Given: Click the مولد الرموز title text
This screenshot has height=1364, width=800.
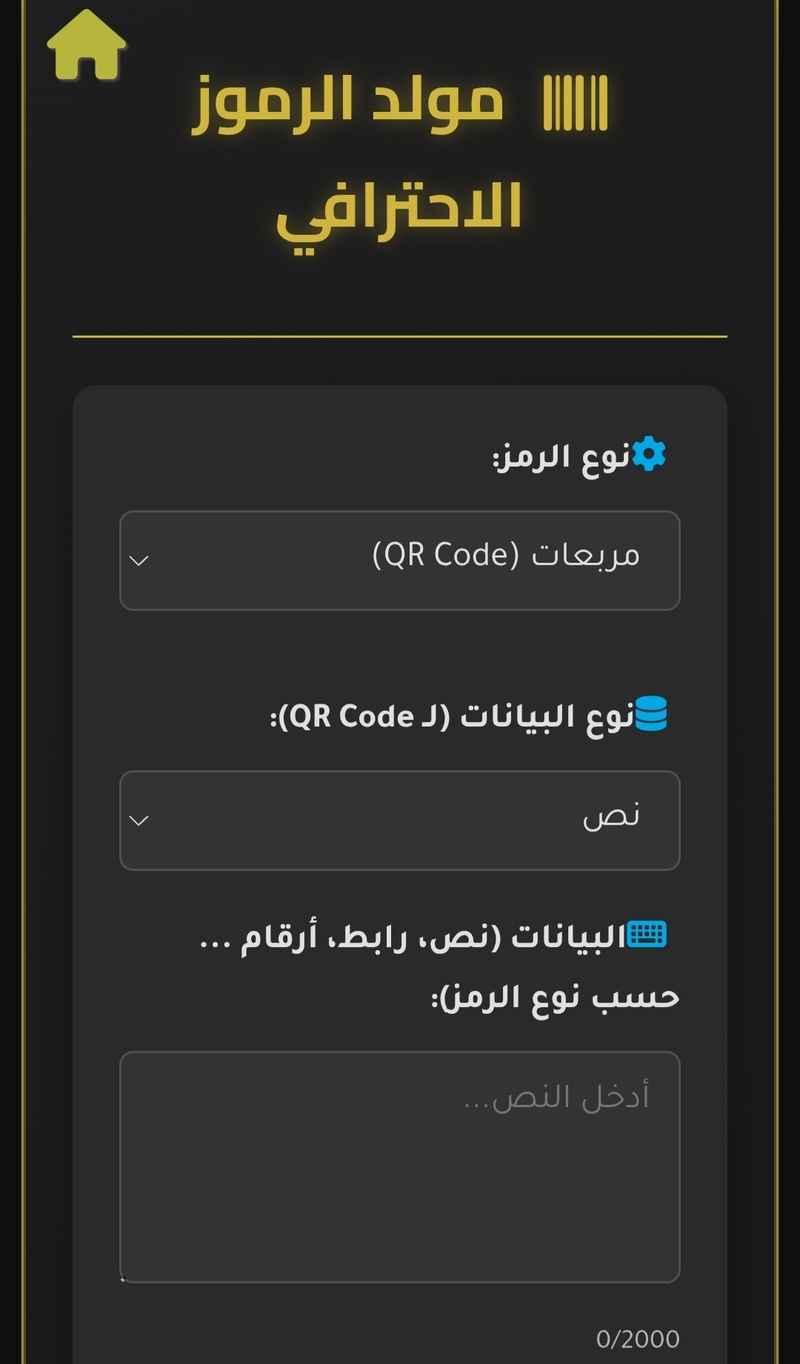Looking at the screenshot, I should [x=348, y=103].
